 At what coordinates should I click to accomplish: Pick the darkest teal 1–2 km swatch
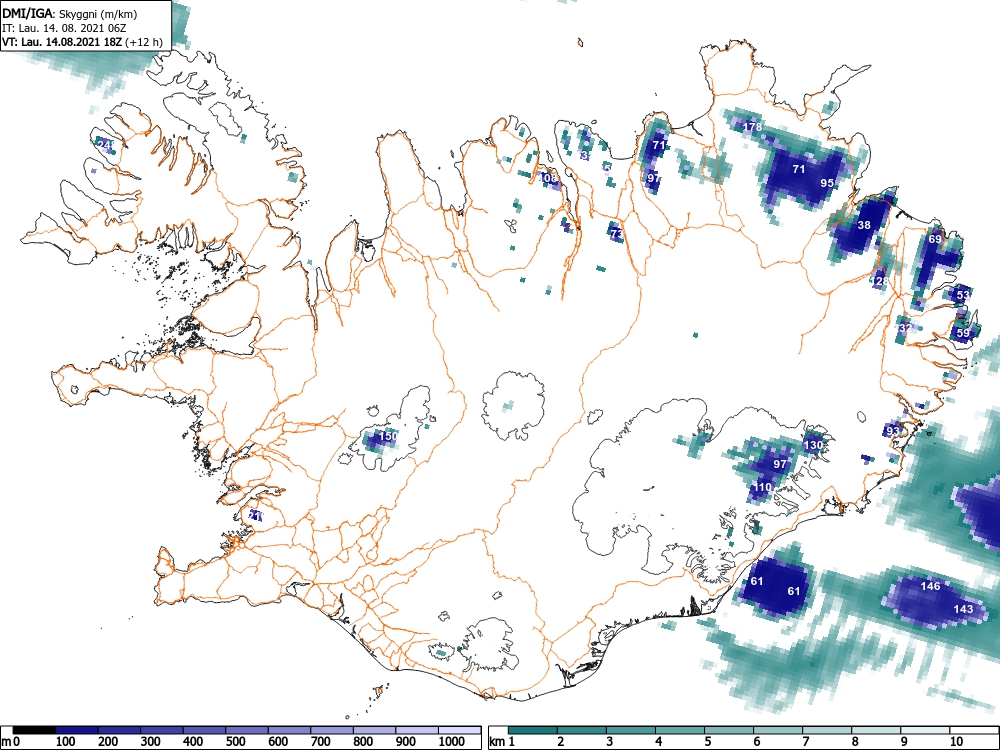pyautogui.click(x=533, y=730)
